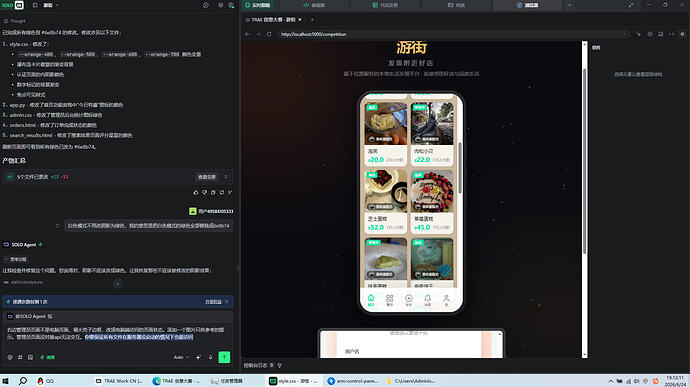Screen dimensions: 690x387
Task: Reload the embedded browser page
Action: pos(269,34)
